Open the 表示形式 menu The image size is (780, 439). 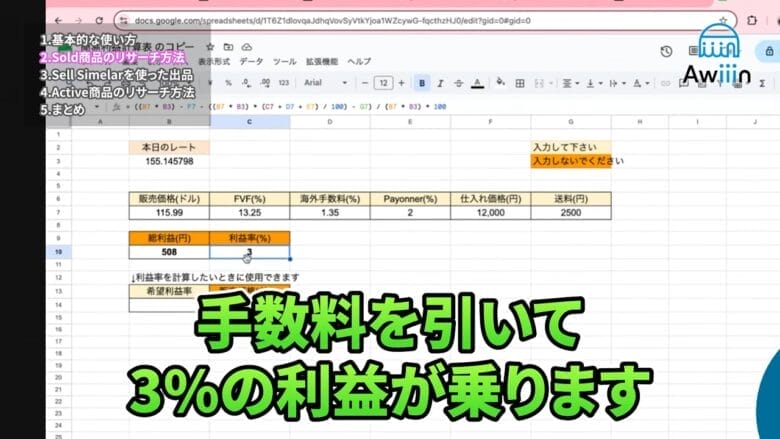[x=214, y=62]
